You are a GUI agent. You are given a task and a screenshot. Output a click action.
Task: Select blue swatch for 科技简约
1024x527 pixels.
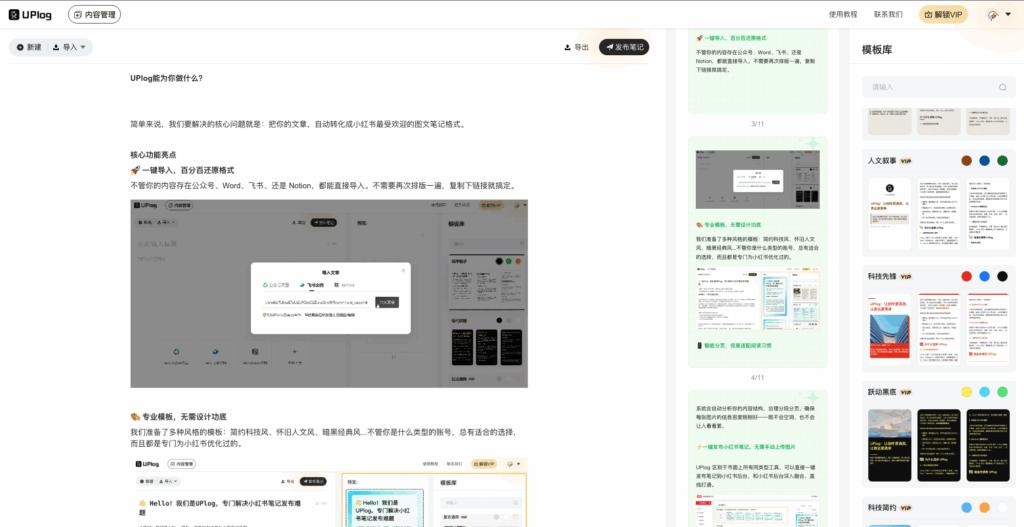coord(967,507)
